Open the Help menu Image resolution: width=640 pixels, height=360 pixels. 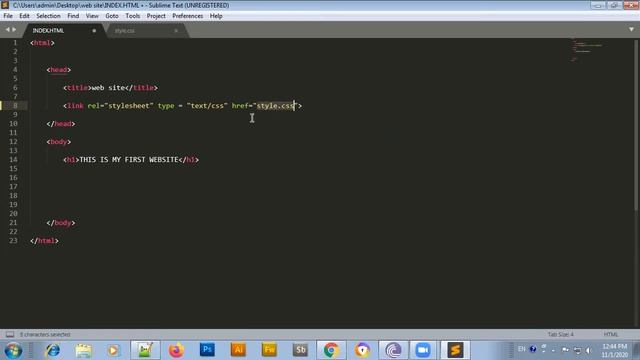[216, 16]
